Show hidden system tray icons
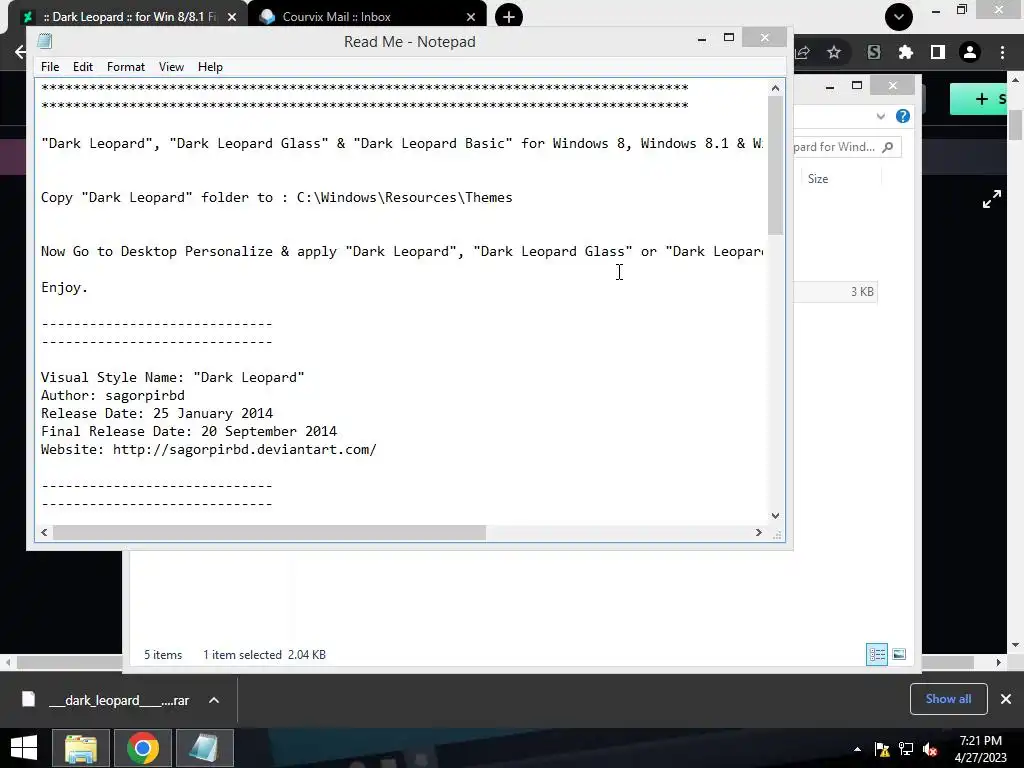This screenshot has width=1024, height=768. 857,749
